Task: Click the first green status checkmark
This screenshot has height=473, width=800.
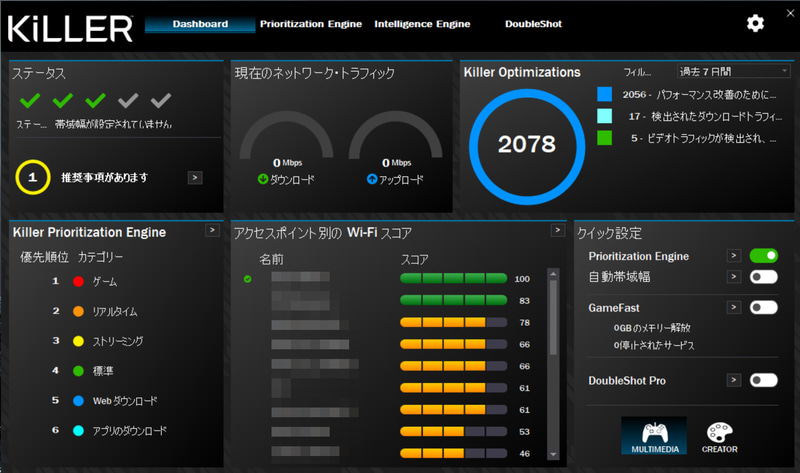Action: pyautogui.click(x=30, y=100)
